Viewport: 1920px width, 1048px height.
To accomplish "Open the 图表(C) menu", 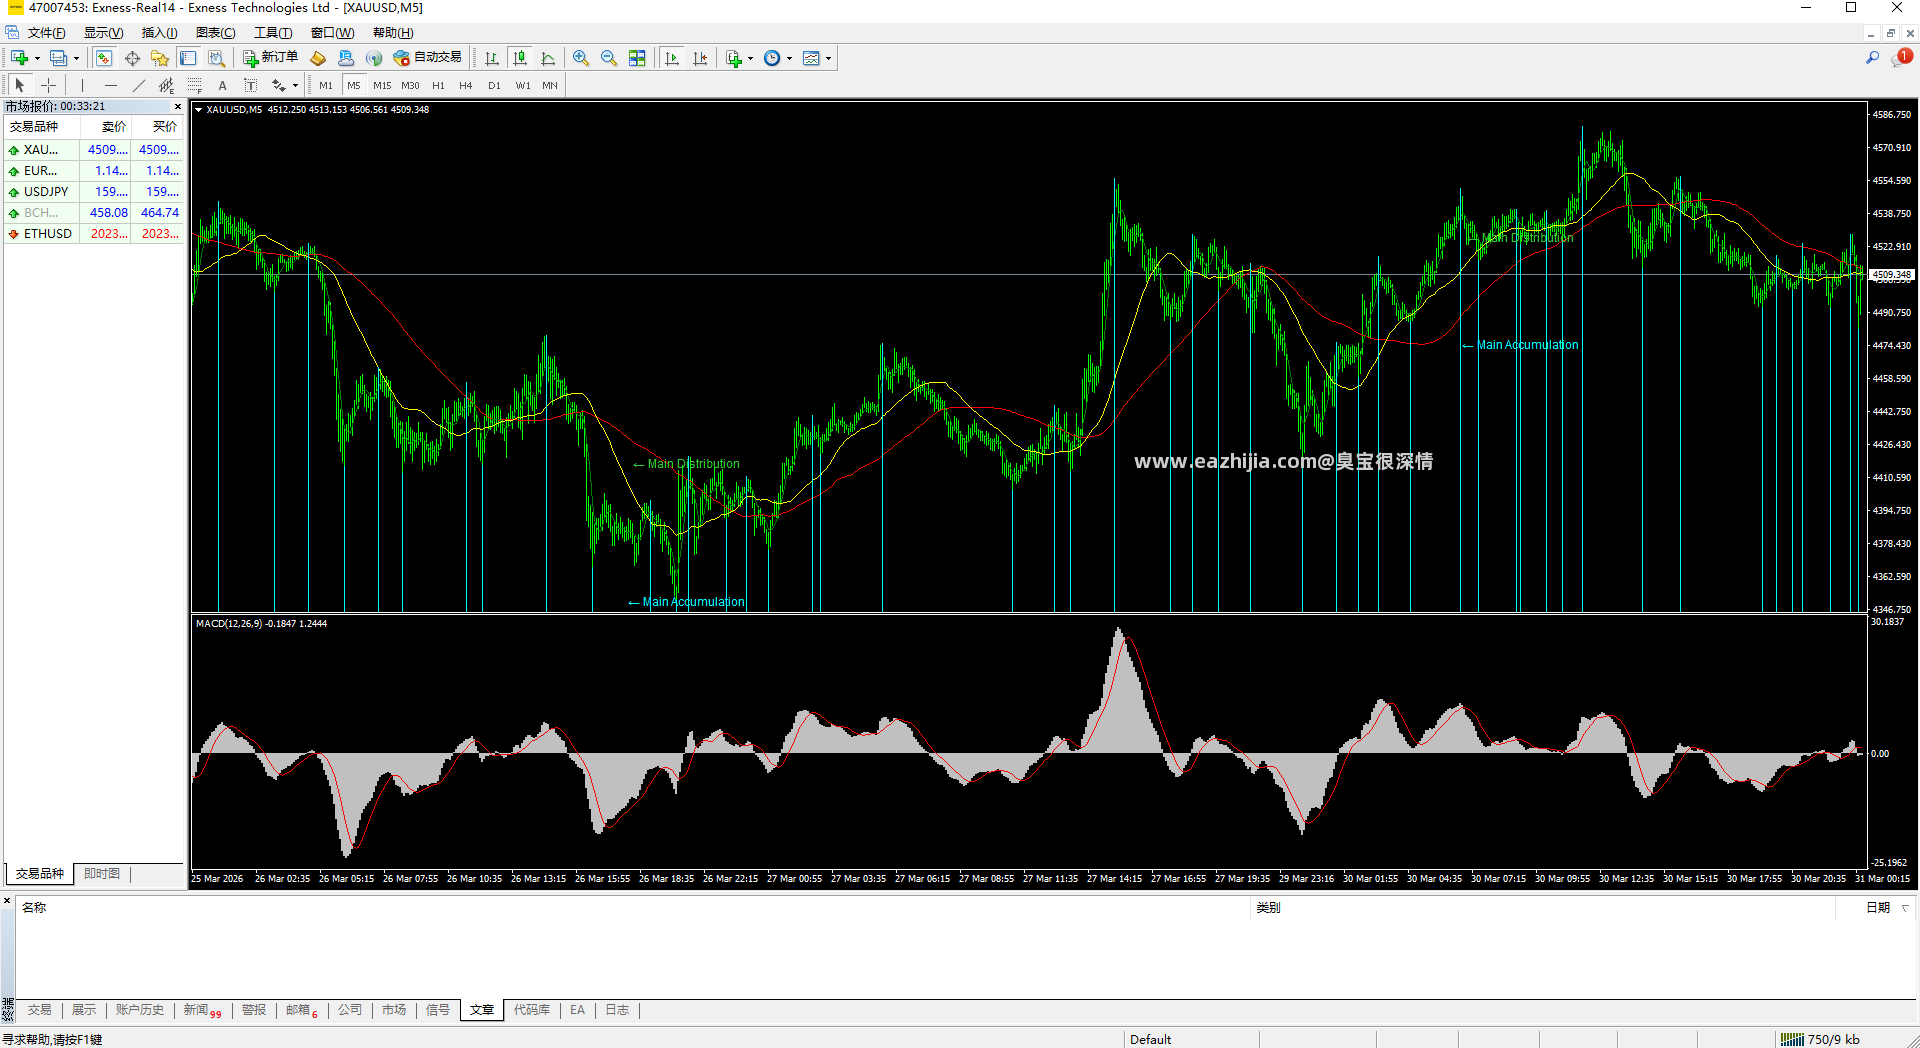I will point(216,33).
